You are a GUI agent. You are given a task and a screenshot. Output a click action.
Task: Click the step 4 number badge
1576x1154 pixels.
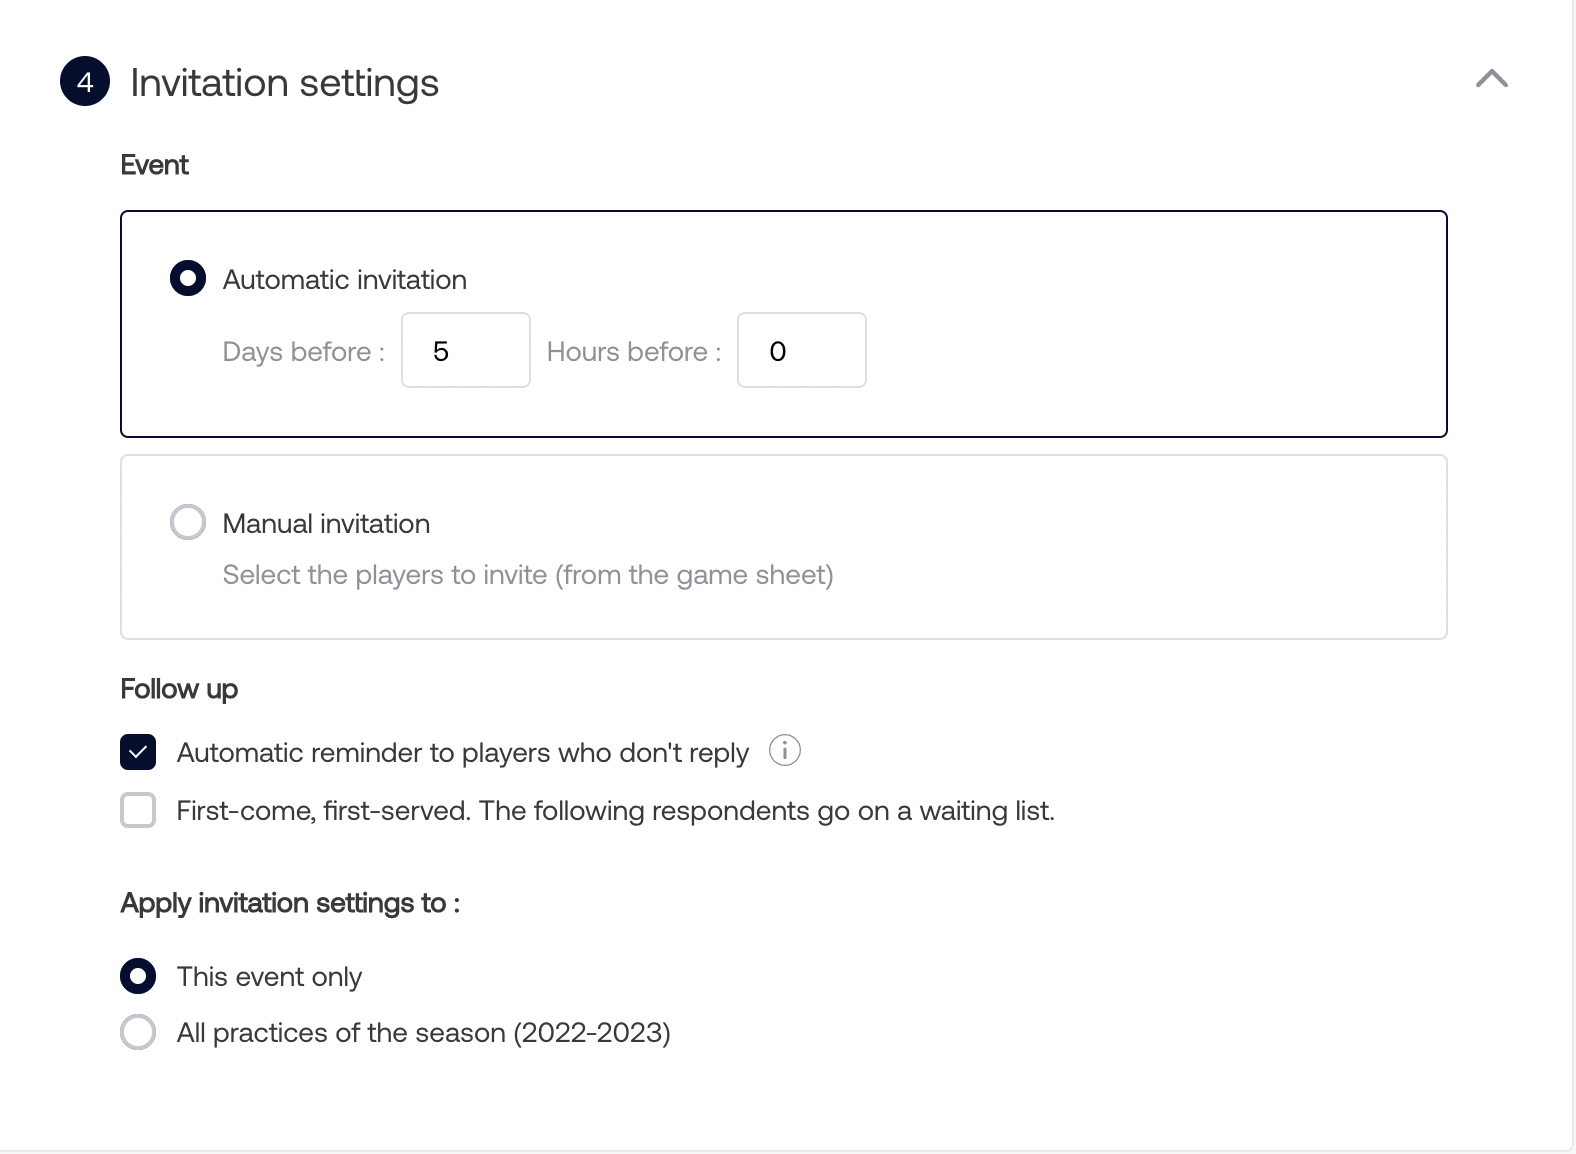85,81
